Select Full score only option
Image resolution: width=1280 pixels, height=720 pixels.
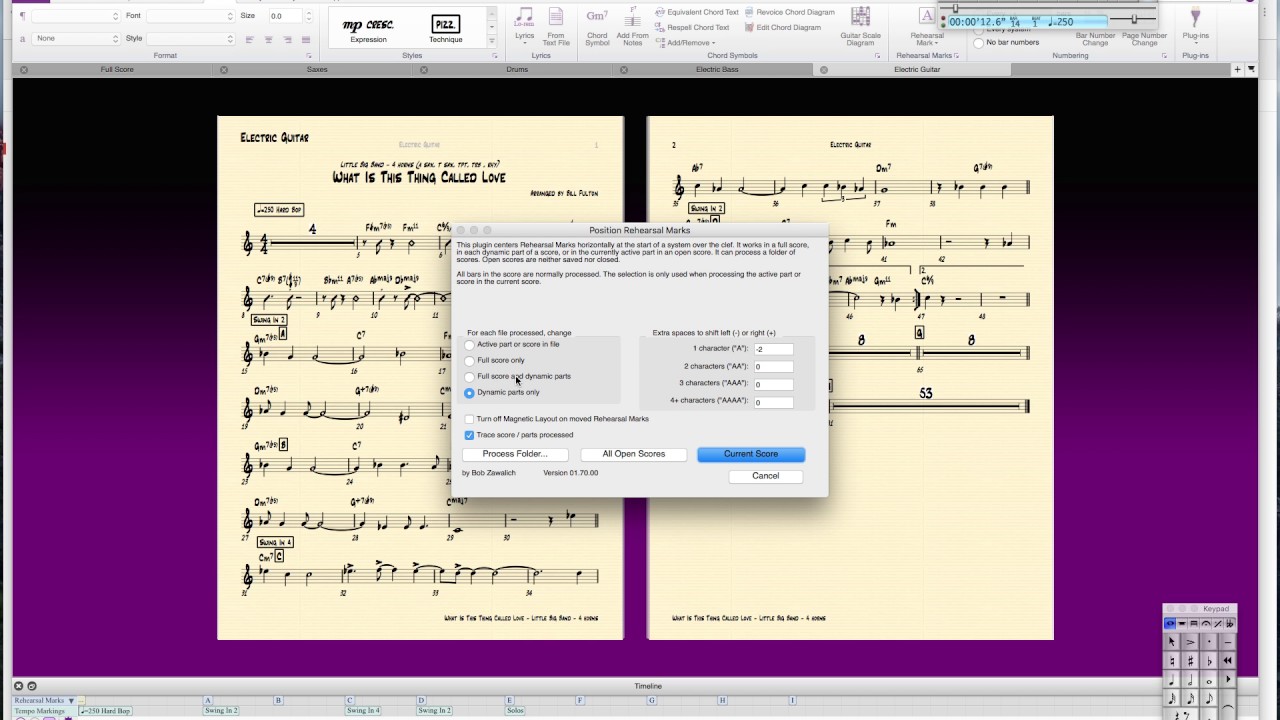[469, 361]
